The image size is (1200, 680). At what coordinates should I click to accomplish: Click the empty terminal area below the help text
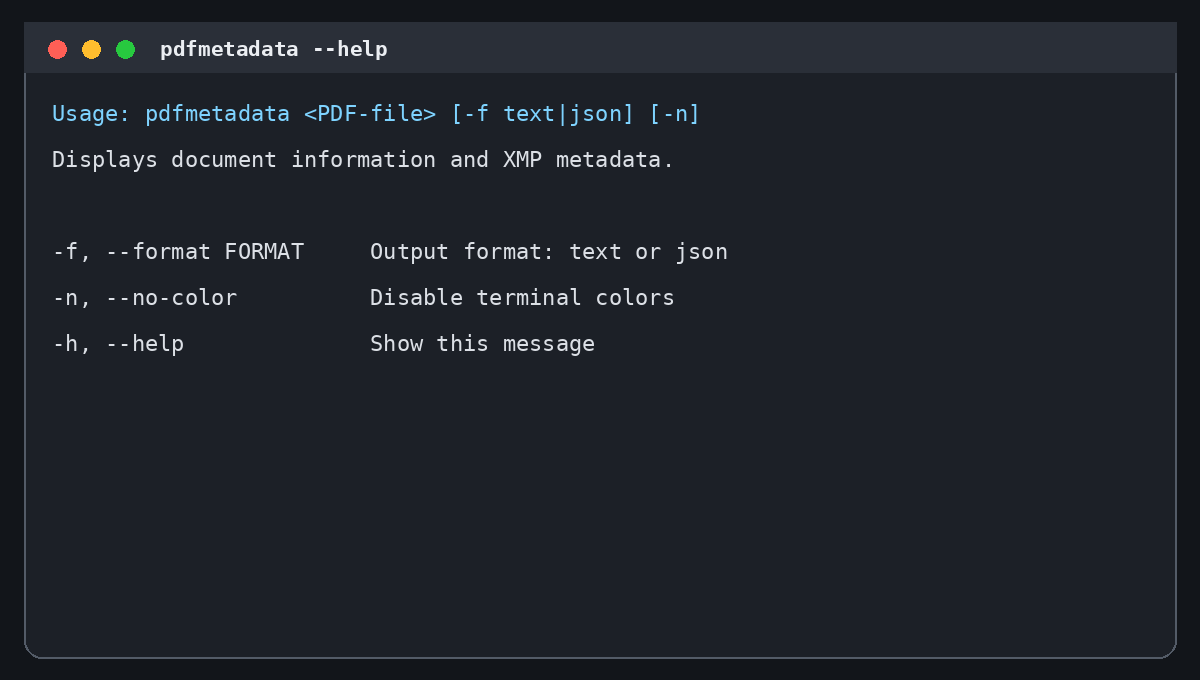pos(600,500)
